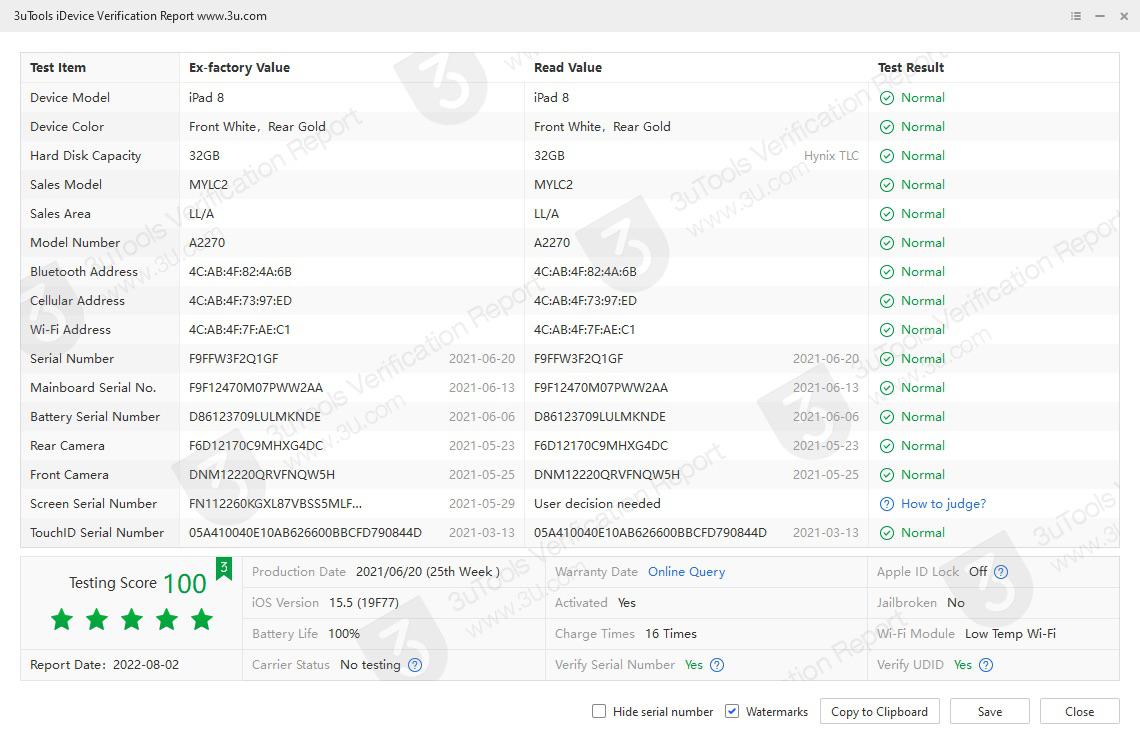Open the list menu icon in title bar

[1076, 16]
